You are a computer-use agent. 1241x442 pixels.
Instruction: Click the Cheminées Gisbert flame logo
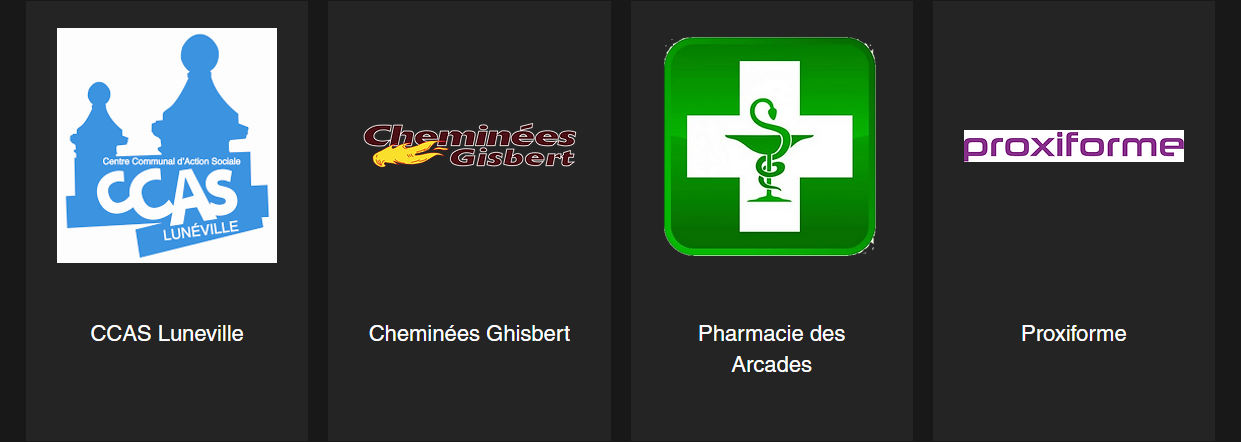tap(470, 146)
